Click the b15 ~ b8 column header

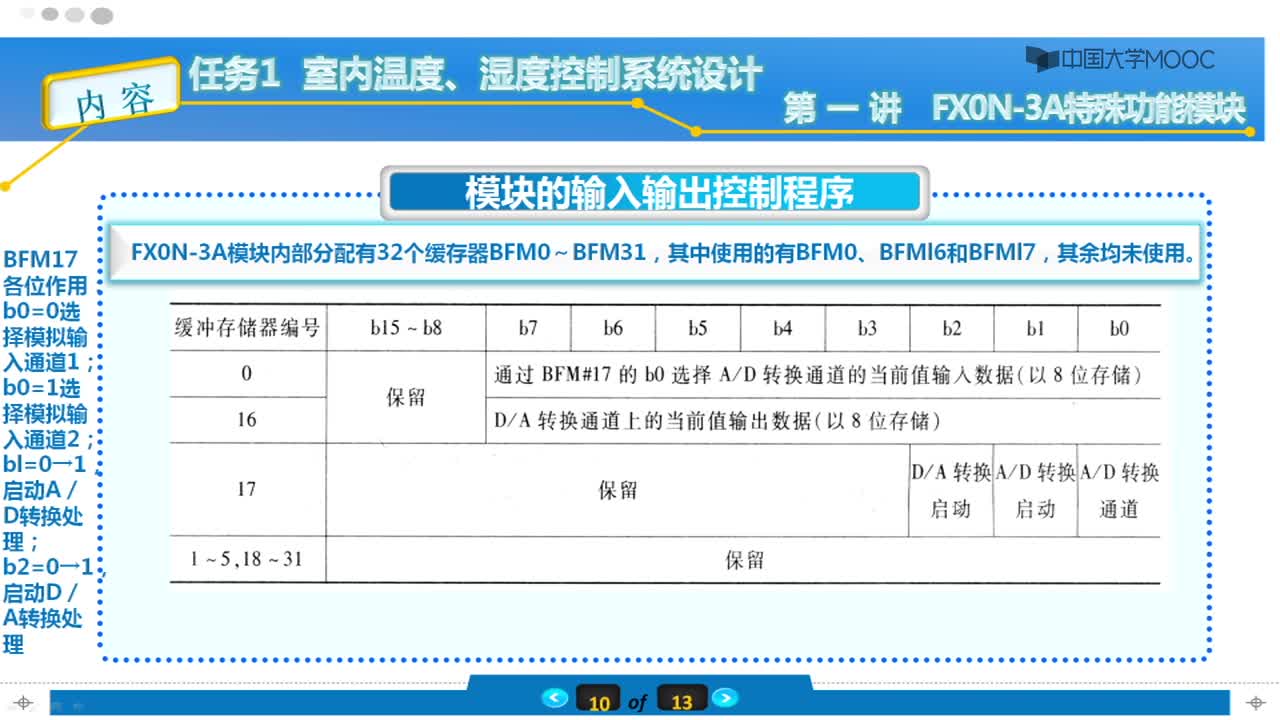point(405,327)
